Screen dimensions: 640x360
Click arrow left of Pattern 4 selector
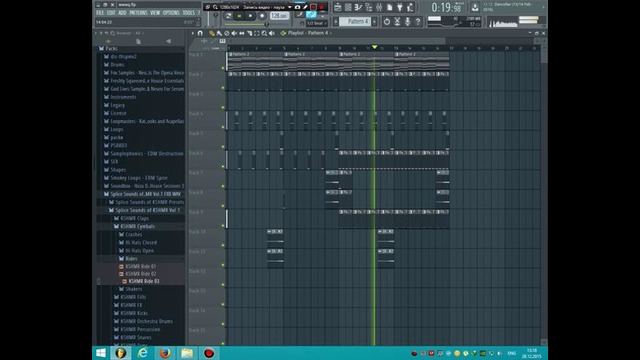pos(336,22)
